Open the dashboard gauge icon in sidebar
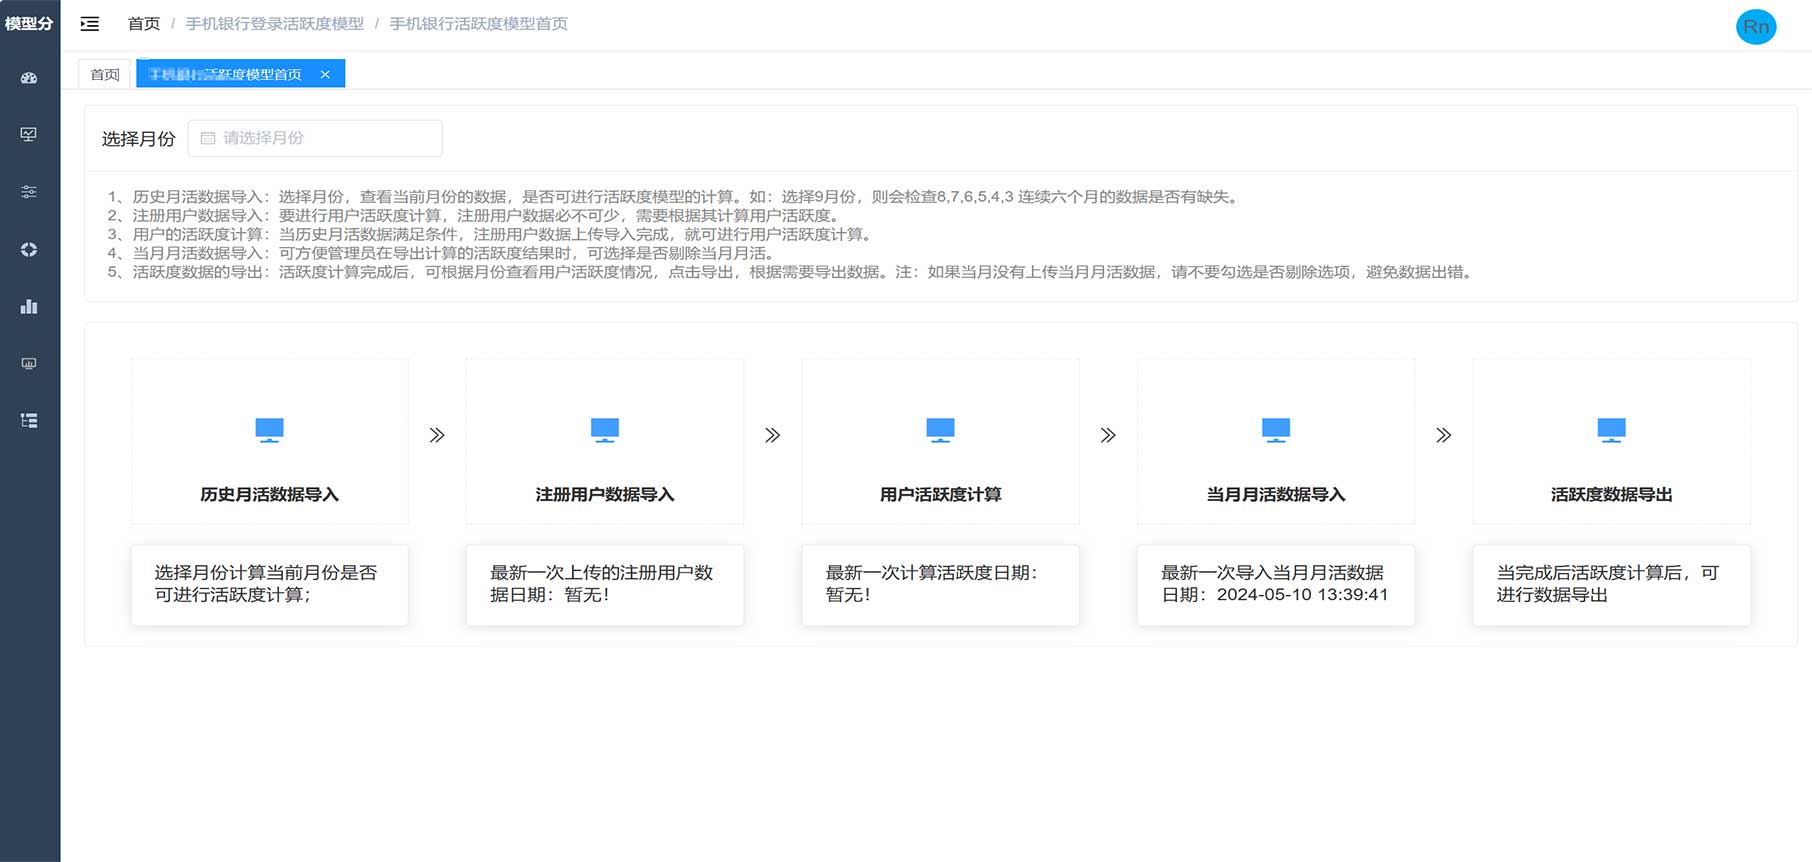1812x862 pixels. point(29,78)
